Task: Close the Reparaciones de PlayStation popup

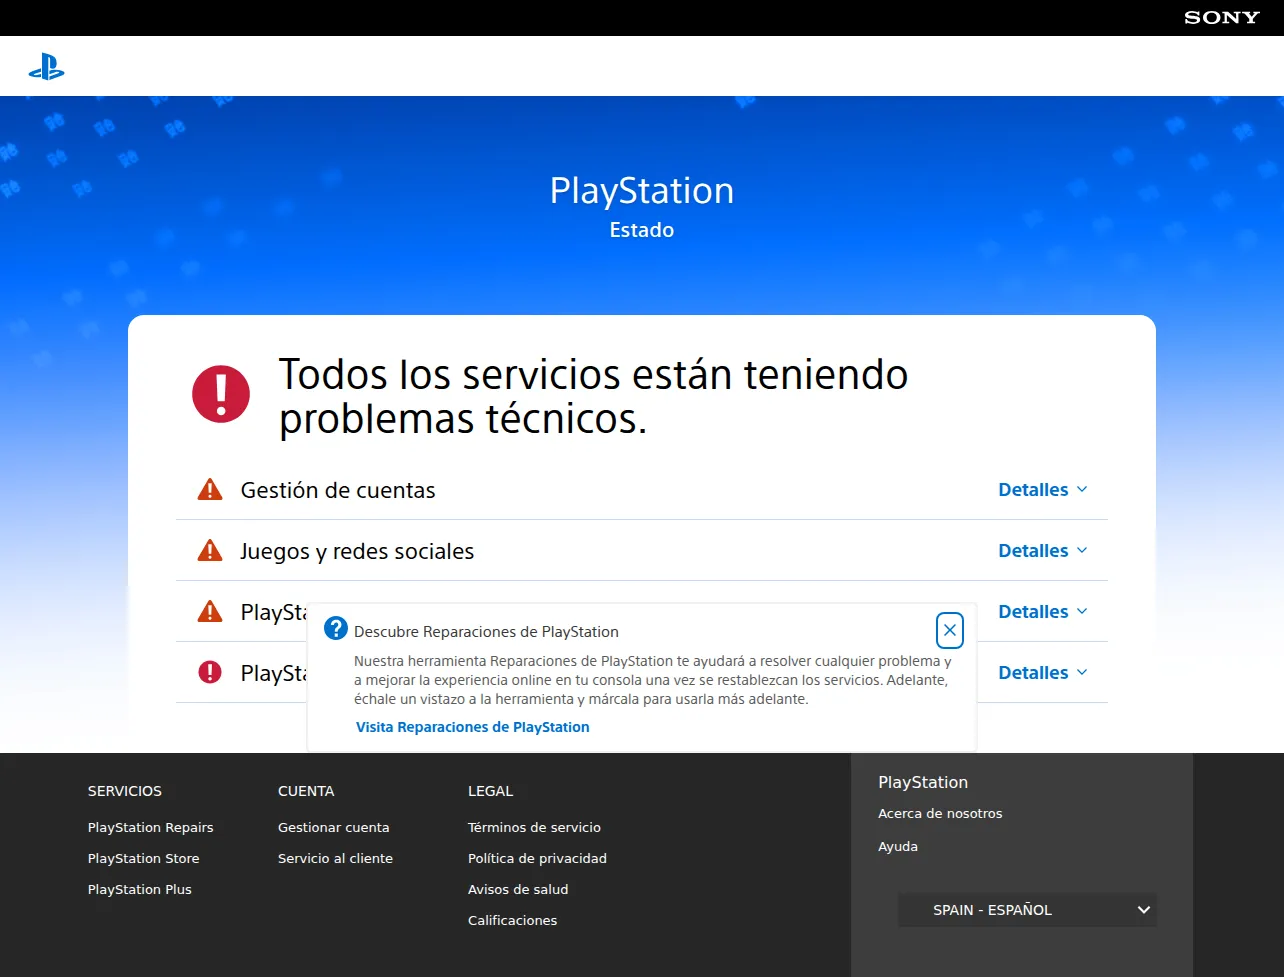Action: coord(950,630)
